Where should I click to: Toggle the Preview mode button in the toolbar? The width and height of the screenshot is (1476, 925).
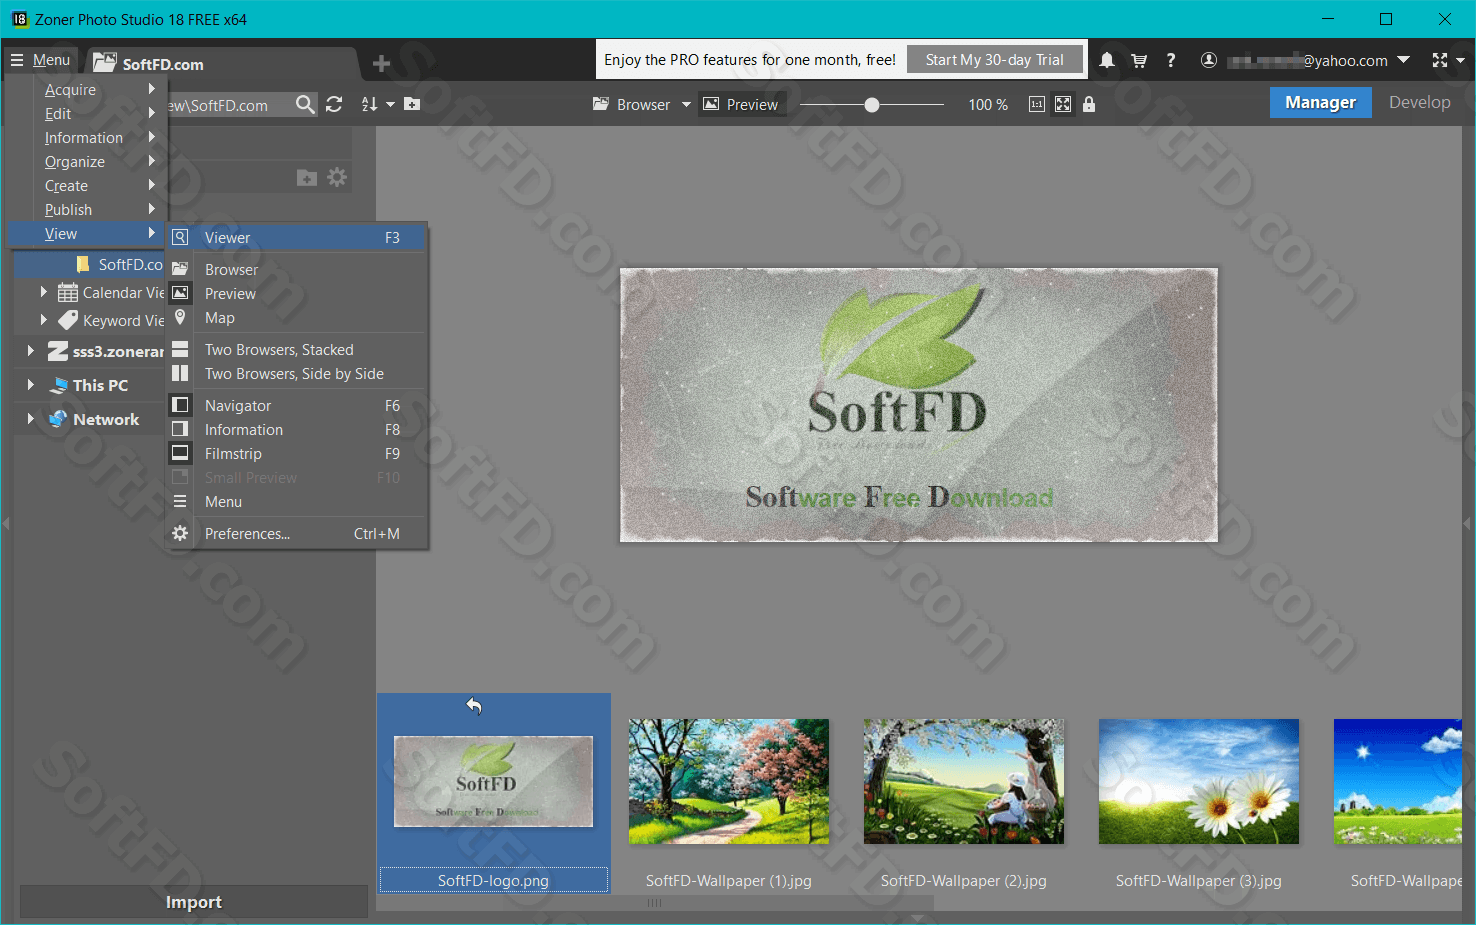pos(741,104)
